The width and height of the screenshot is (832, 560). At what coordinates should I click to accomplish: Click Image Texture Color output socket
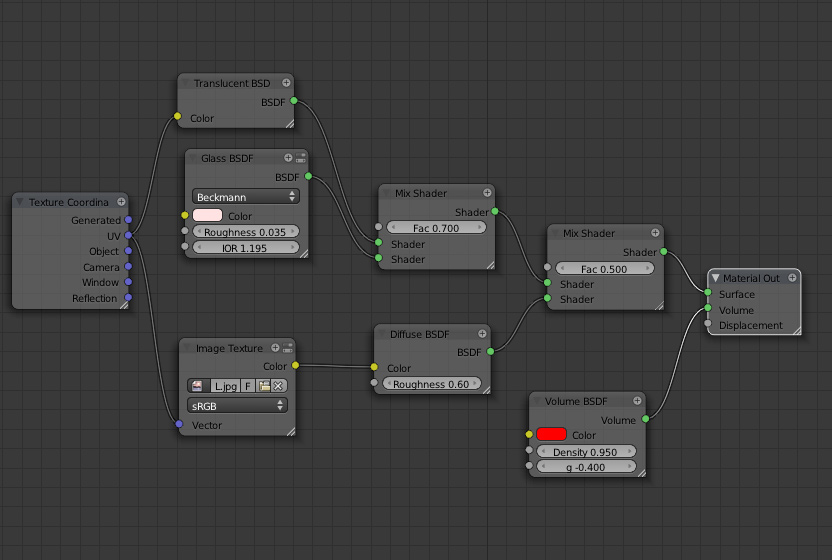pyautogui.click(x=296, y=365)
